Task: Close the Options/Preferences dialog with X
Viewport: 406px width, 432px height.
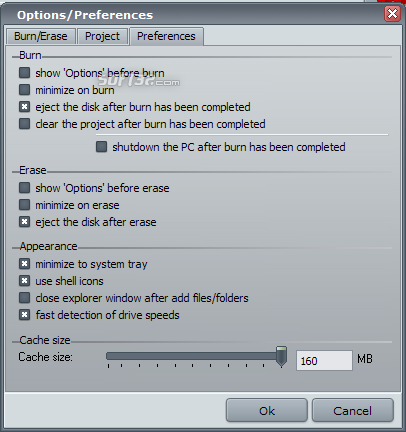Action: pyautogui.click(x=392, y=14)
